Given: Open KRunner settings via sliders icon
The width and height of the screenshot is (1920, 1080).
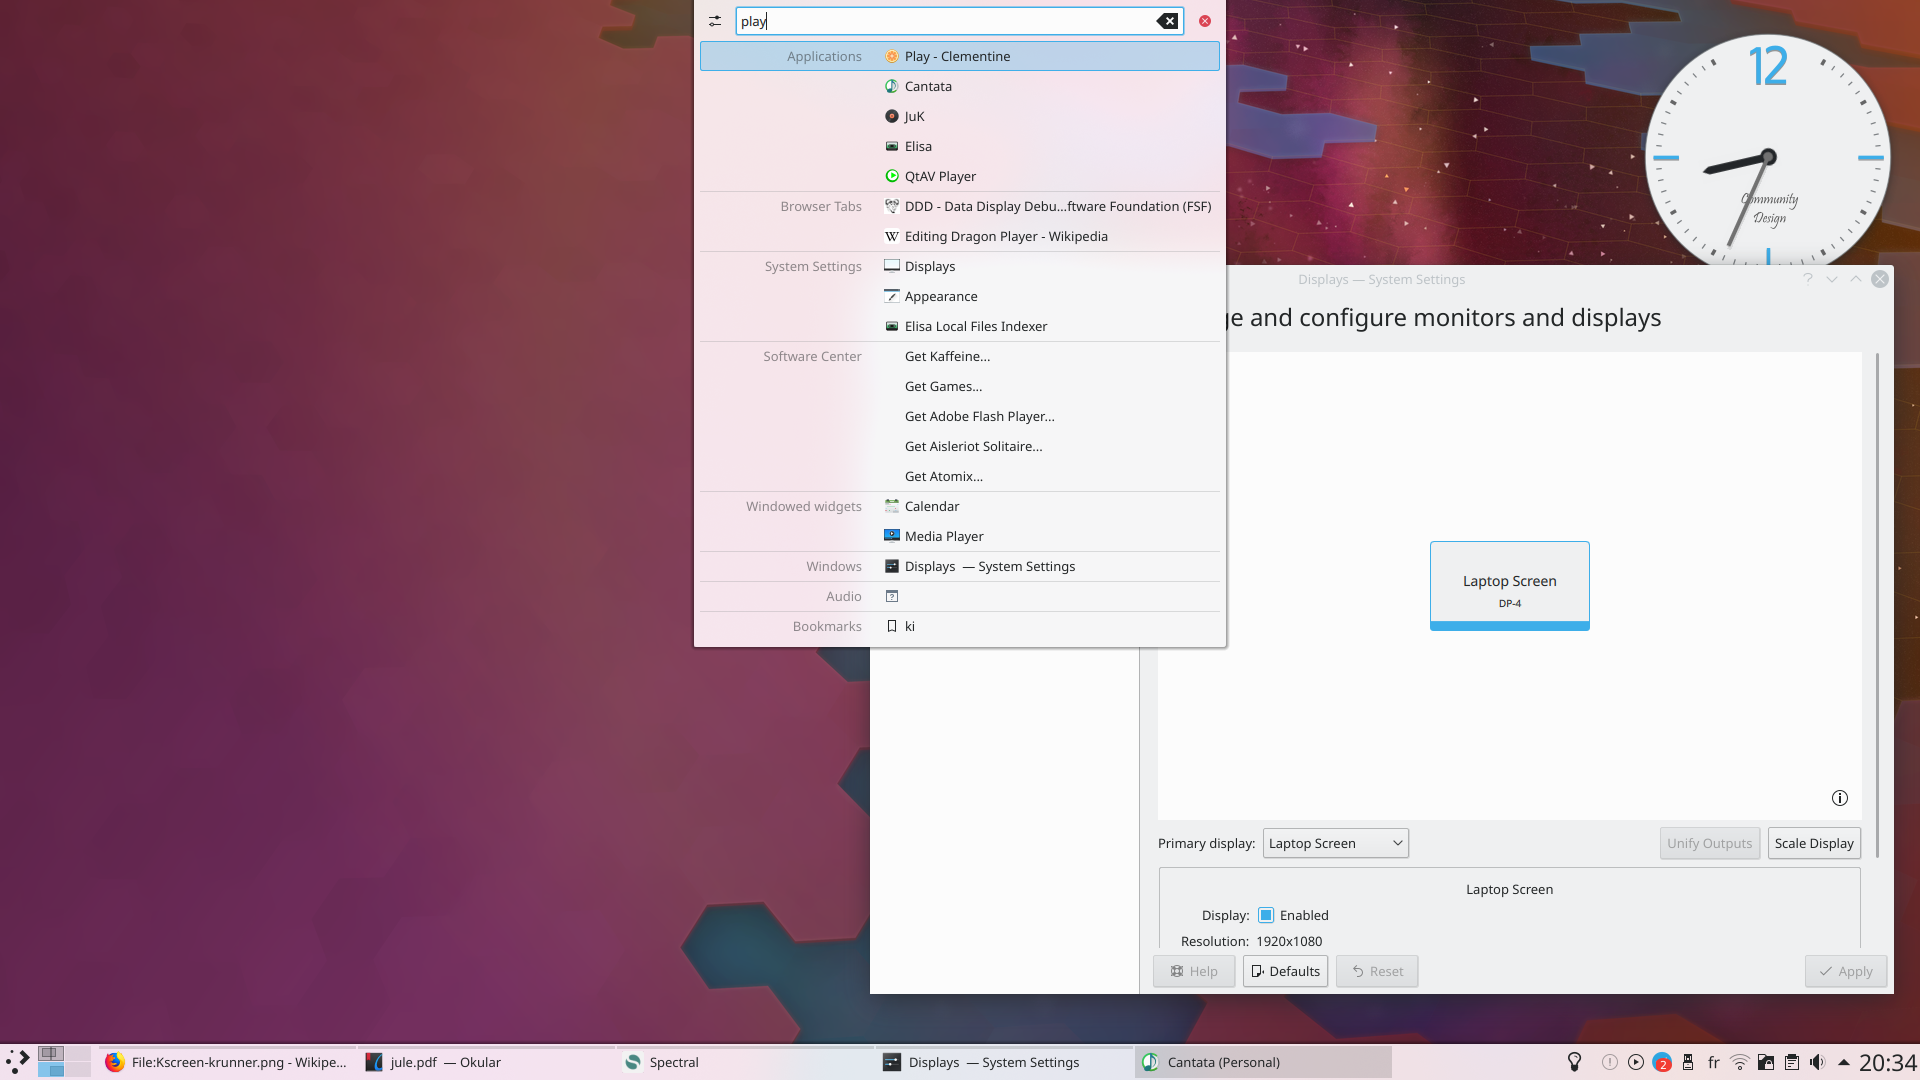Looking at the screenshot, I should point(715,21).
